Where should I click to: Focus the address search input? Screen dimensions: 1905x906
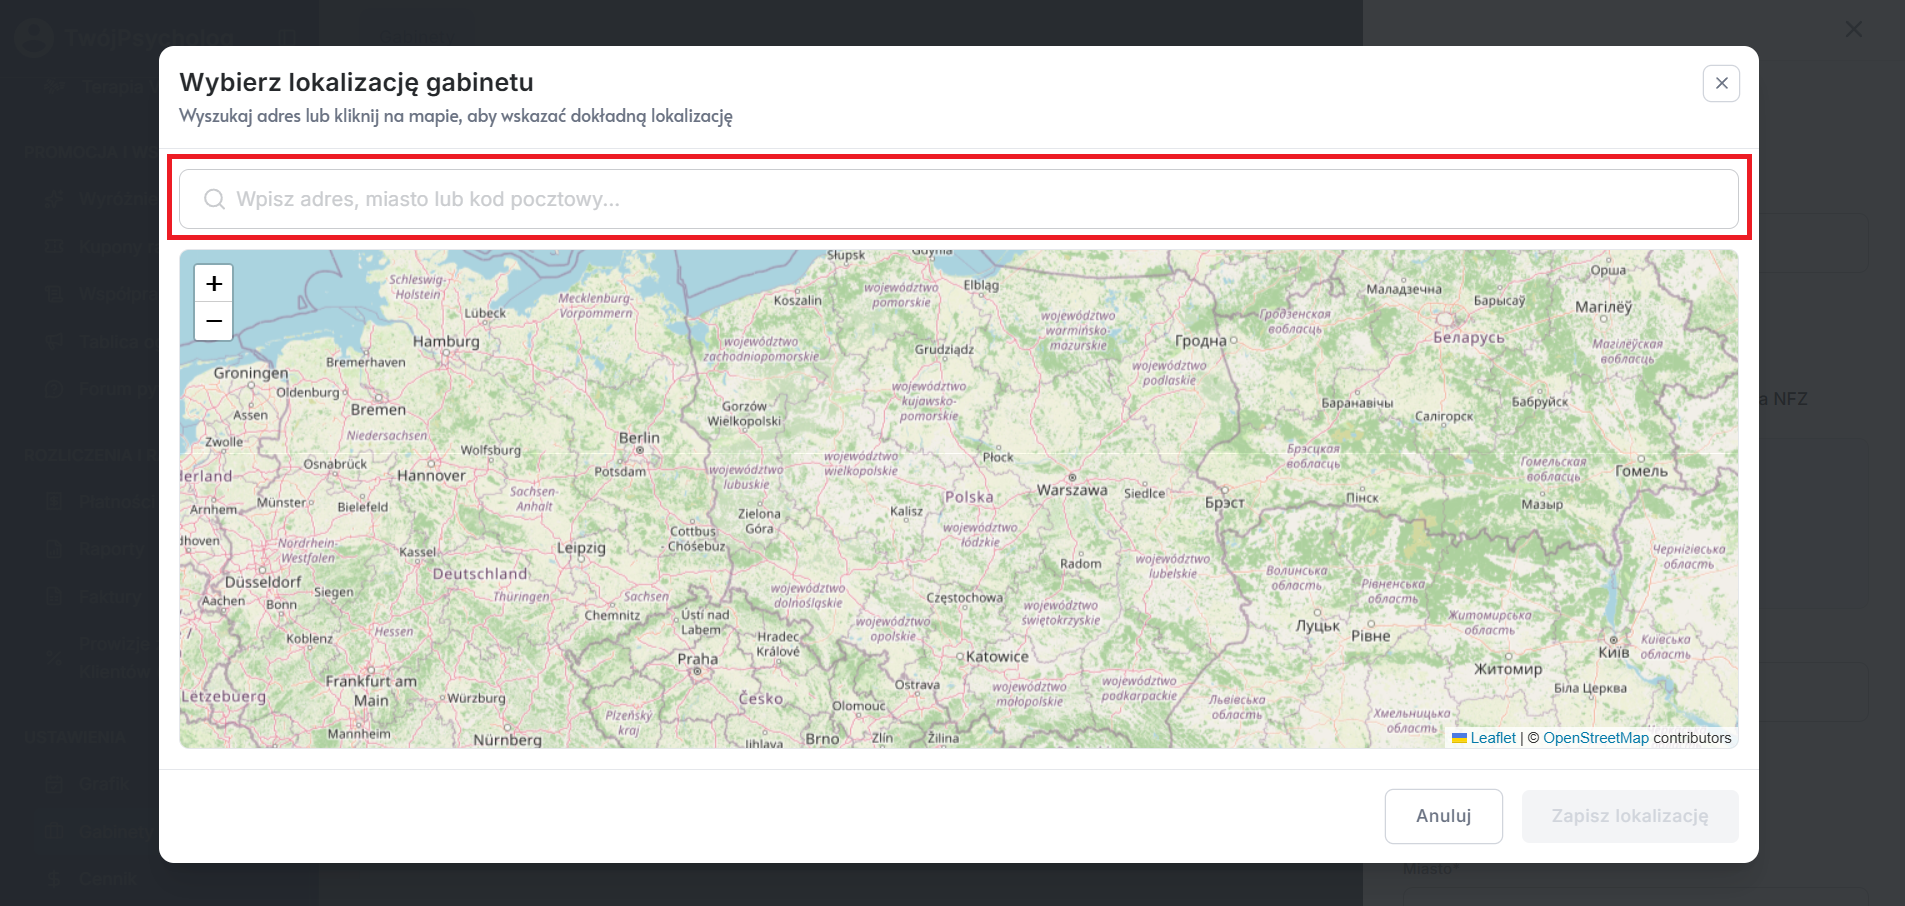(x=958, y=199)
